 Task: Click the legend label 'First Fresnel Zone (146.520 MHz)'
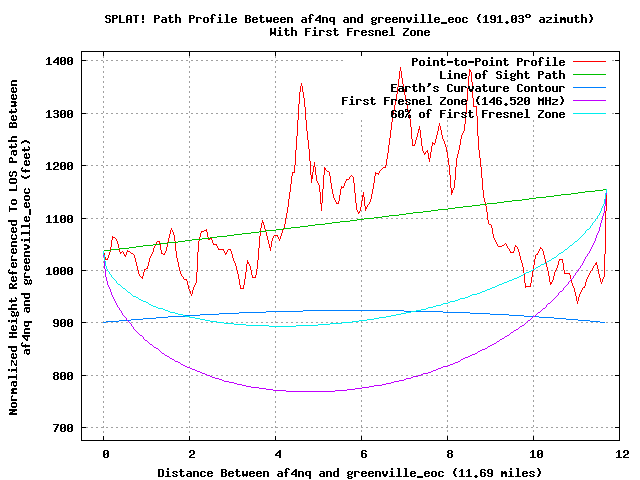[x=453, y=101]
